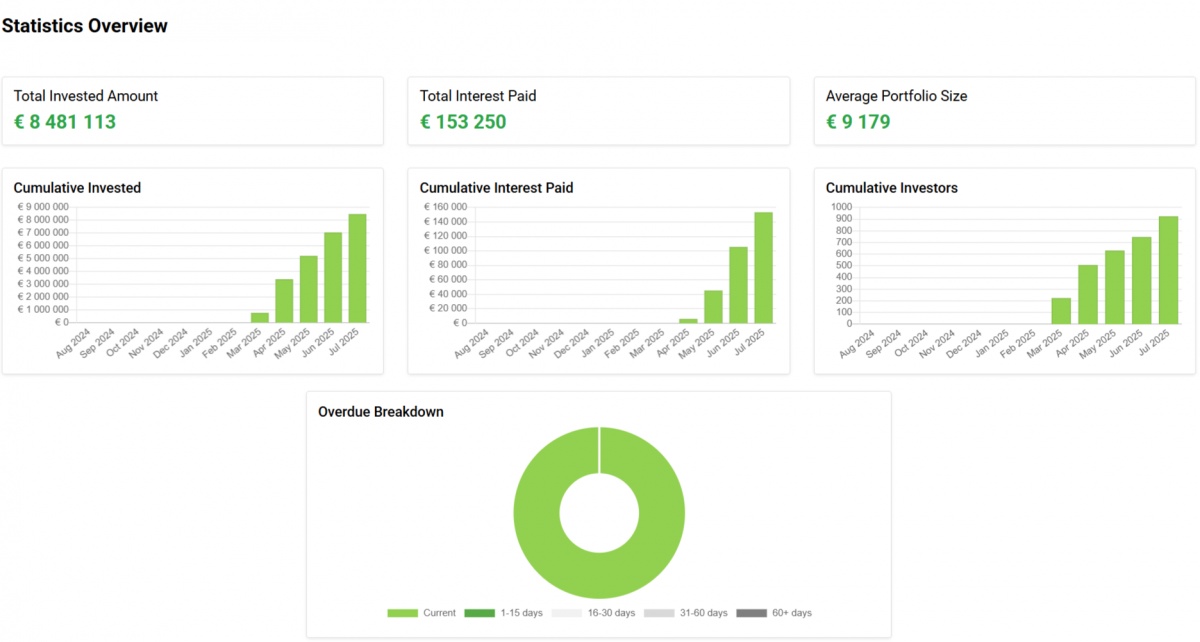Toggle the Current legend item
This screenshot has height=642, width=1200.
coord(421,613)
